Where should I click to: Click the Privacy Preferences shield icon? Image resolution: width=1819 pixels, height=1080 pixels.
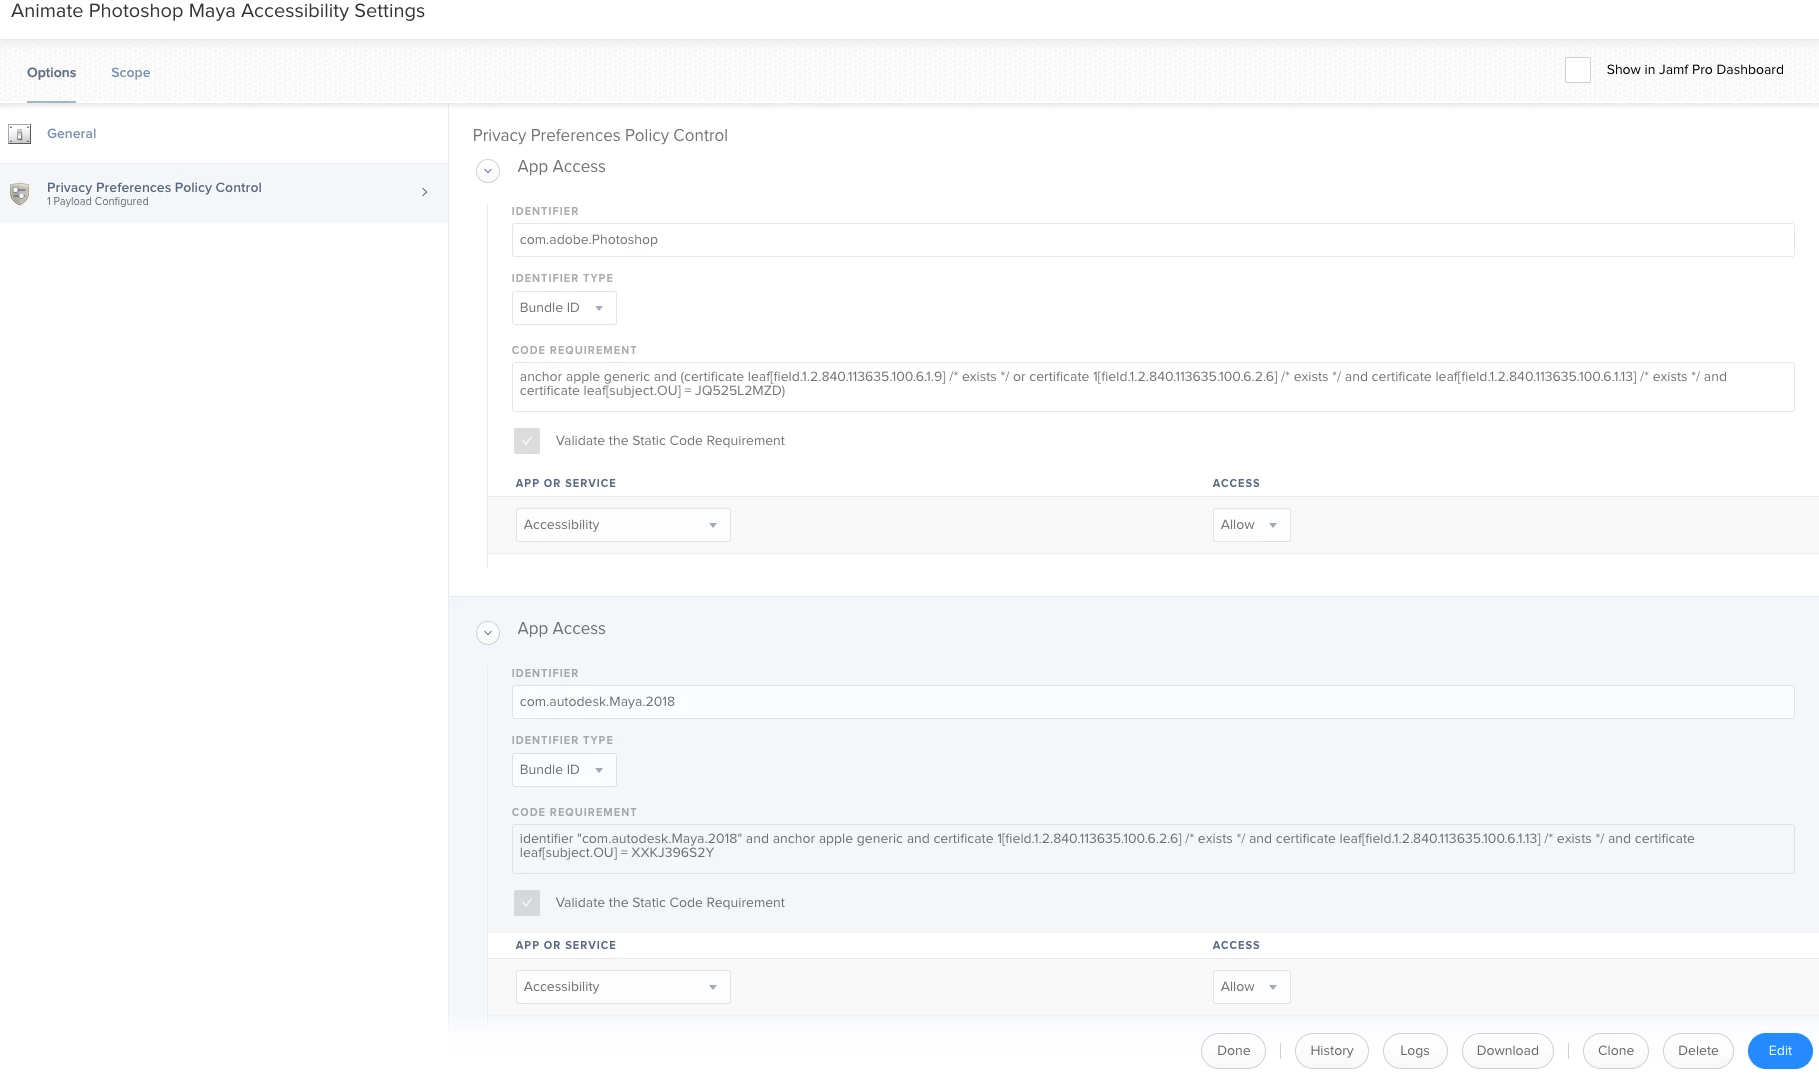pyautogui.click(x=19, y=193)
